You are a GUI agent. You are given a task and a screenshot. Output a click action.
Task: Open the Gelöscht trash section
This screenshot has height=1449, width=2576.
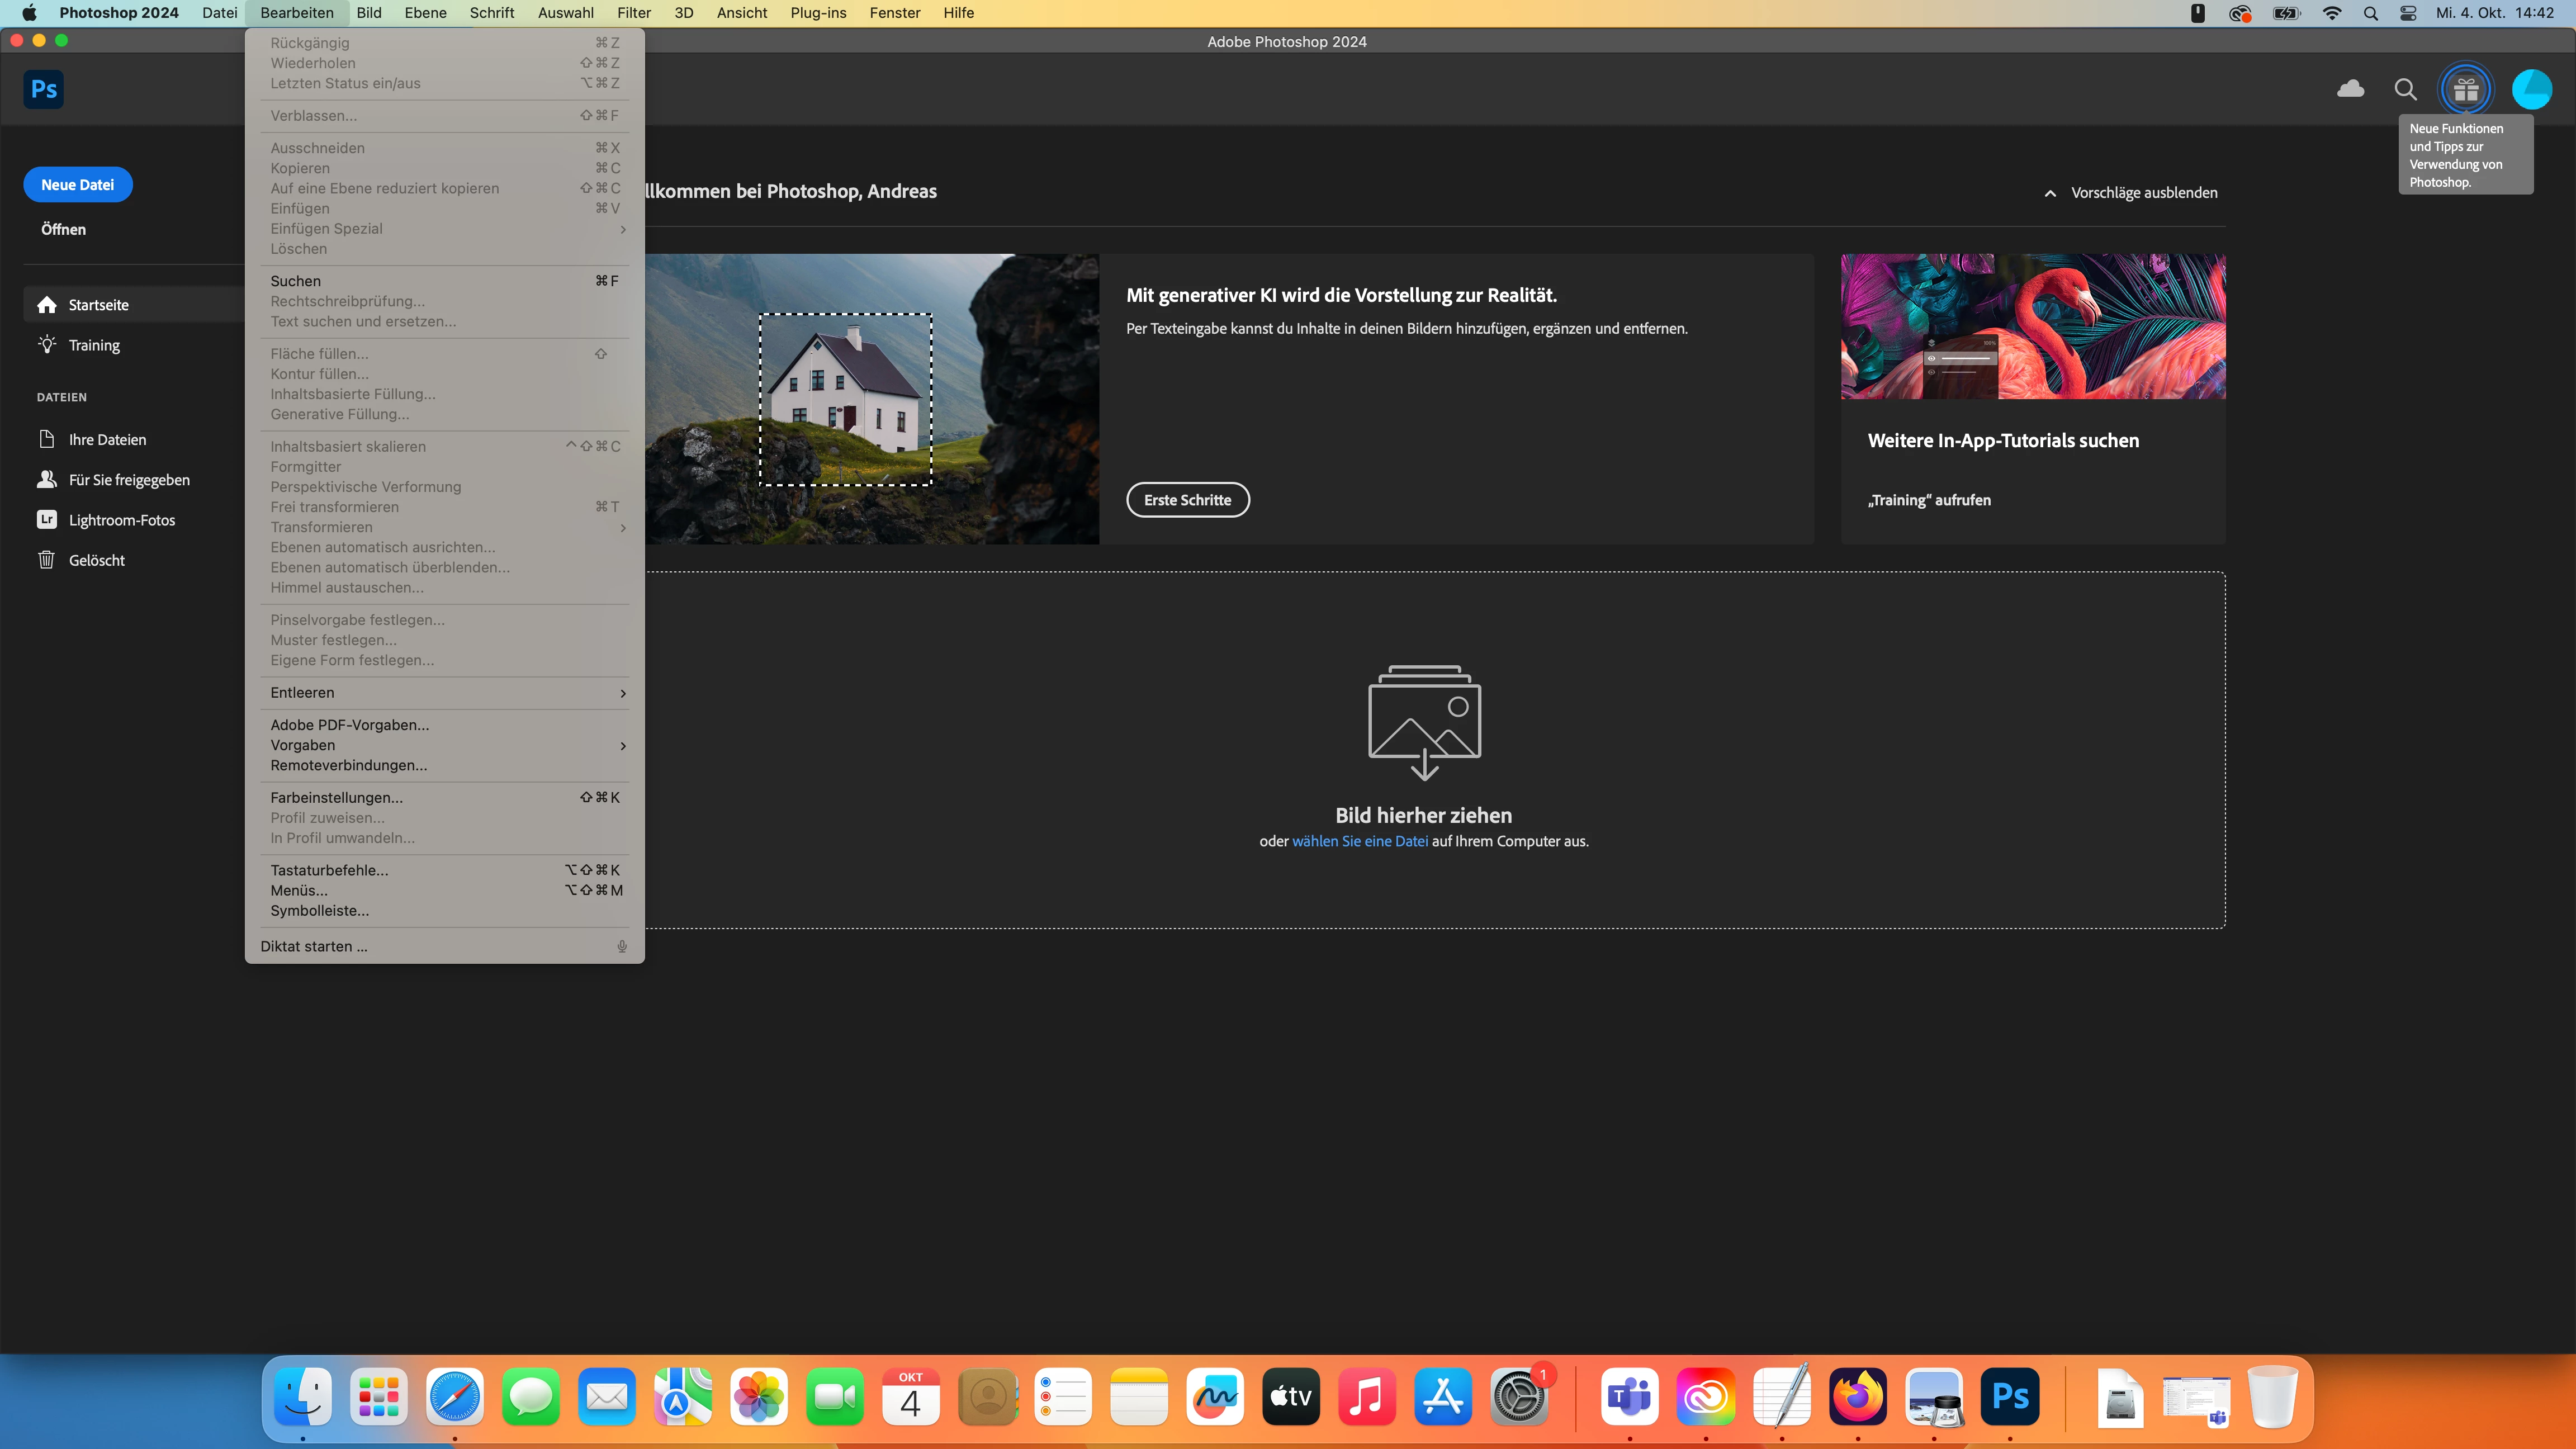point(96,560)
